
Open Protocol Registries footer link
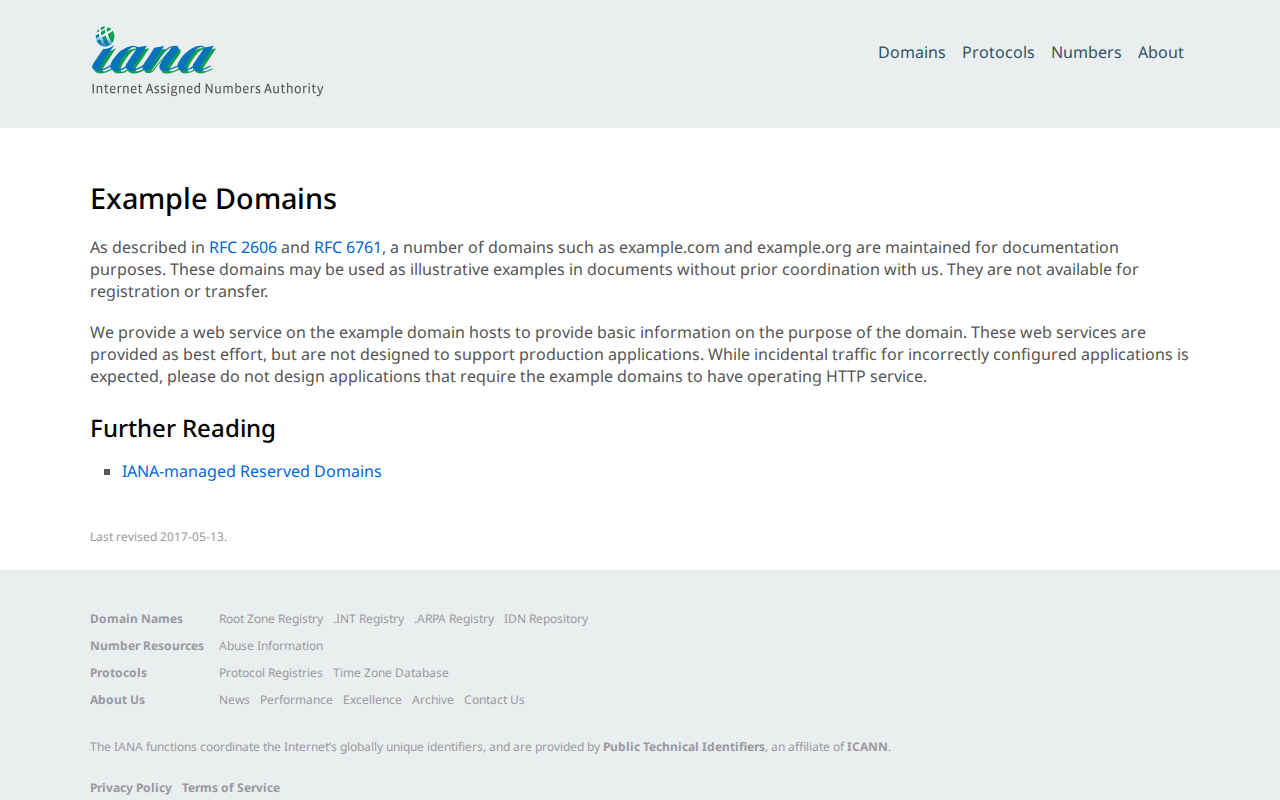click(x=271, y=673)
